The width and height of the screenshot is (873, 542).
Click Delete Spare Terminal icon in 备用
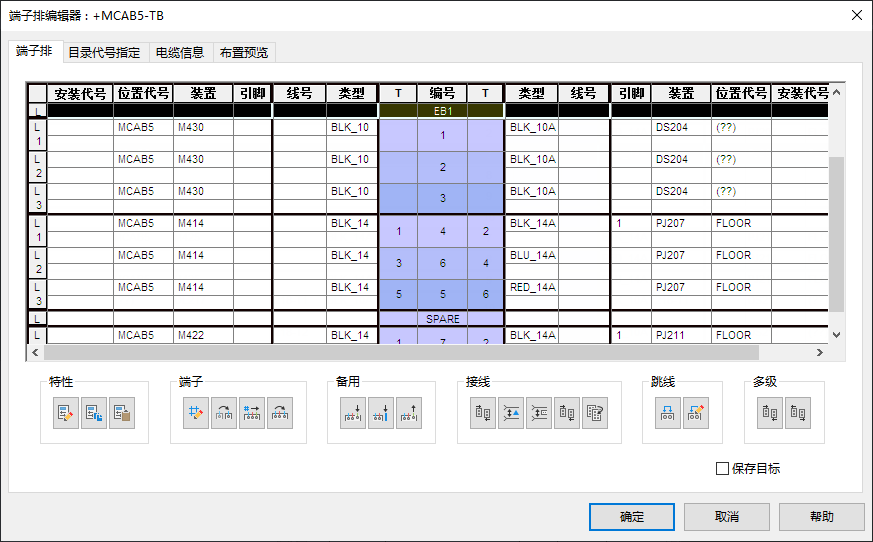409,413
